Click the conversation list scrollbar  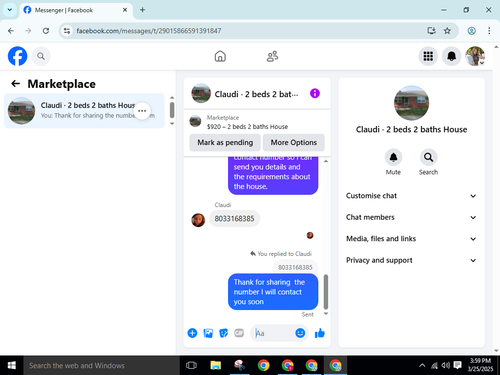point(172,110)
